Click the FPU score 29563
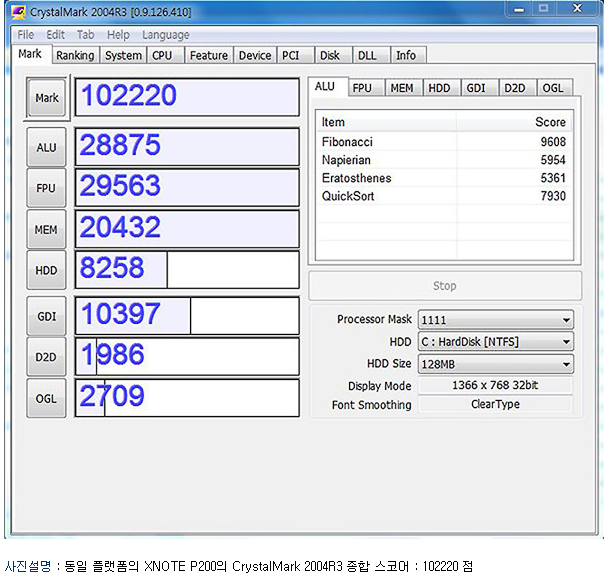The image size is (614, 582). click(187, 188)
